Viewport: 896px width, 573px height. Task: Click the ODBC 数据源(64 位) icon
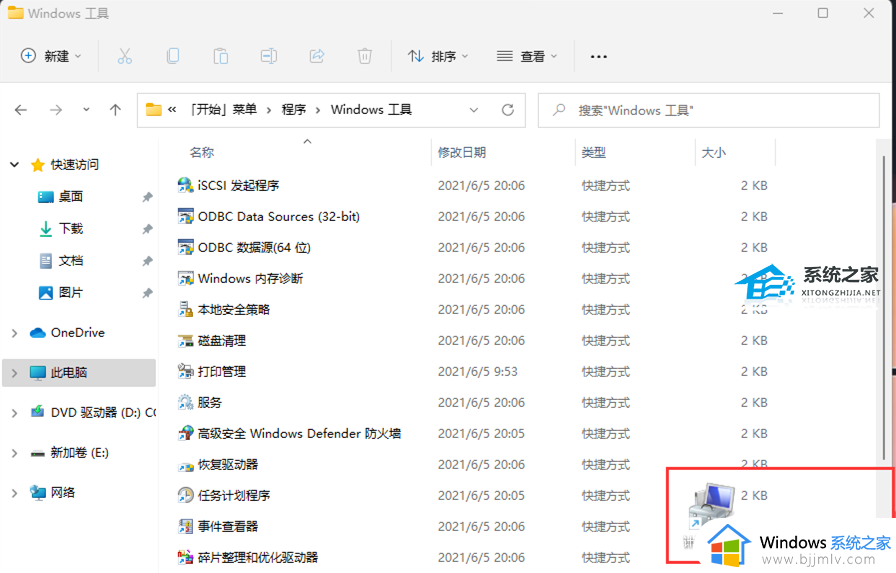(185, 247)
